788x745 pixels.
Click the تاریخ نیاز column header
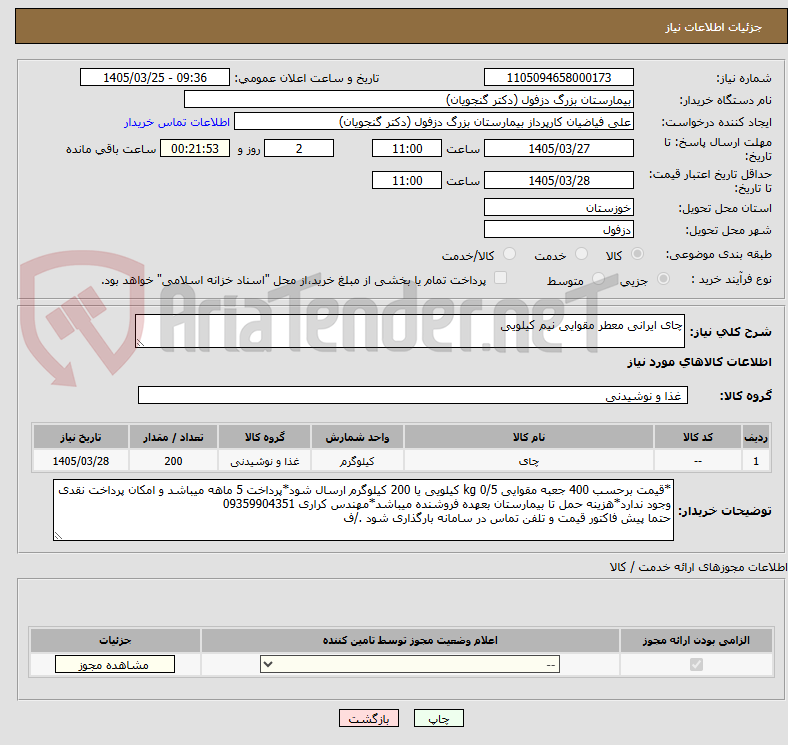[x=80, y=437]
